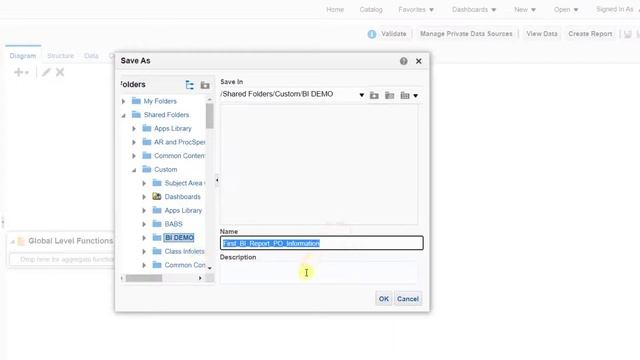Select Apps Library under Custom

(x=183, y=211)
